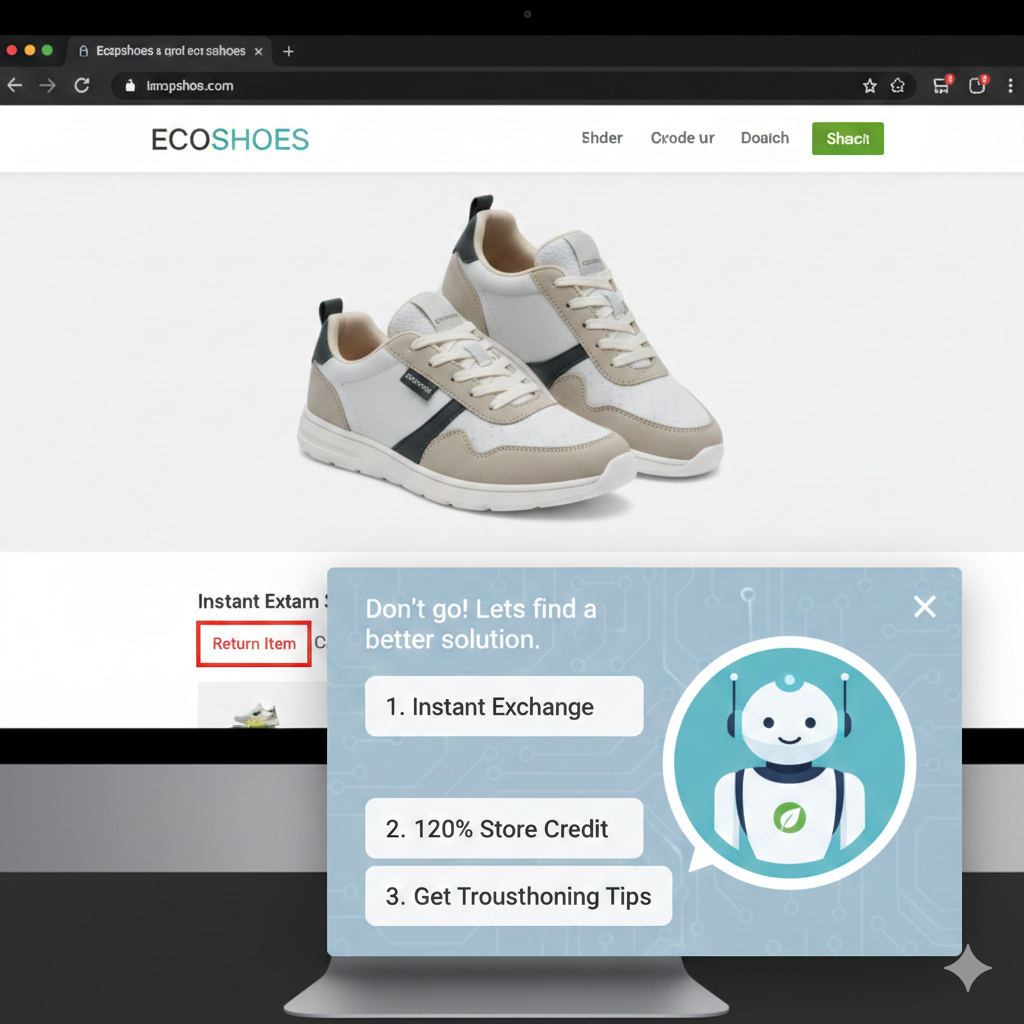
Task: Click the green macOS fullscreen dot
Action: (x=47, y=50)
